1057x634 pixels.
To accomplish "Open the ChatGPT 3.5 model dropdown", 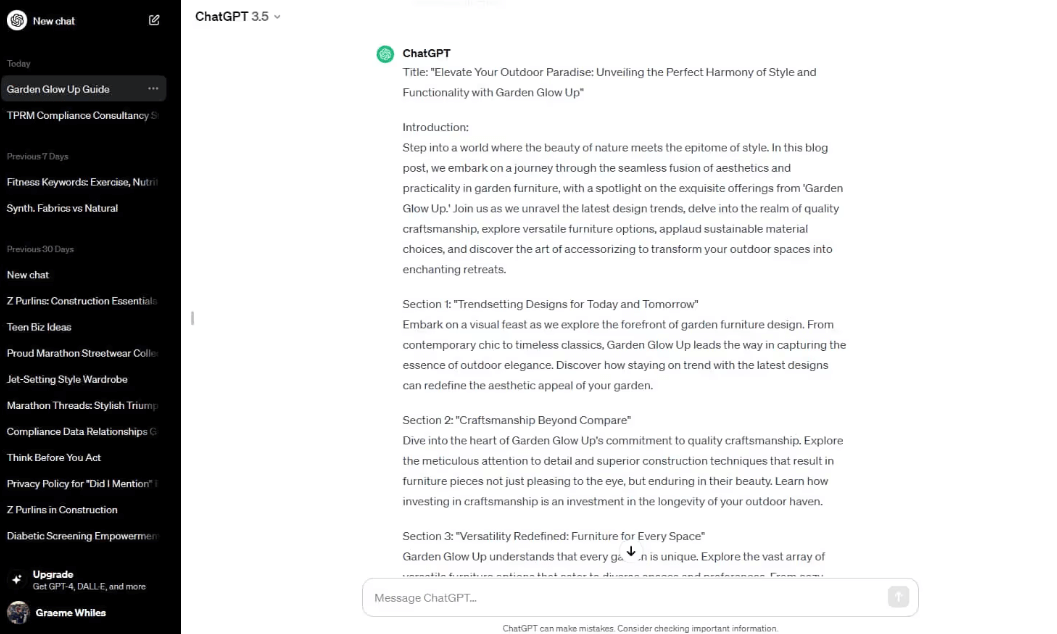I will click(237, 16).
